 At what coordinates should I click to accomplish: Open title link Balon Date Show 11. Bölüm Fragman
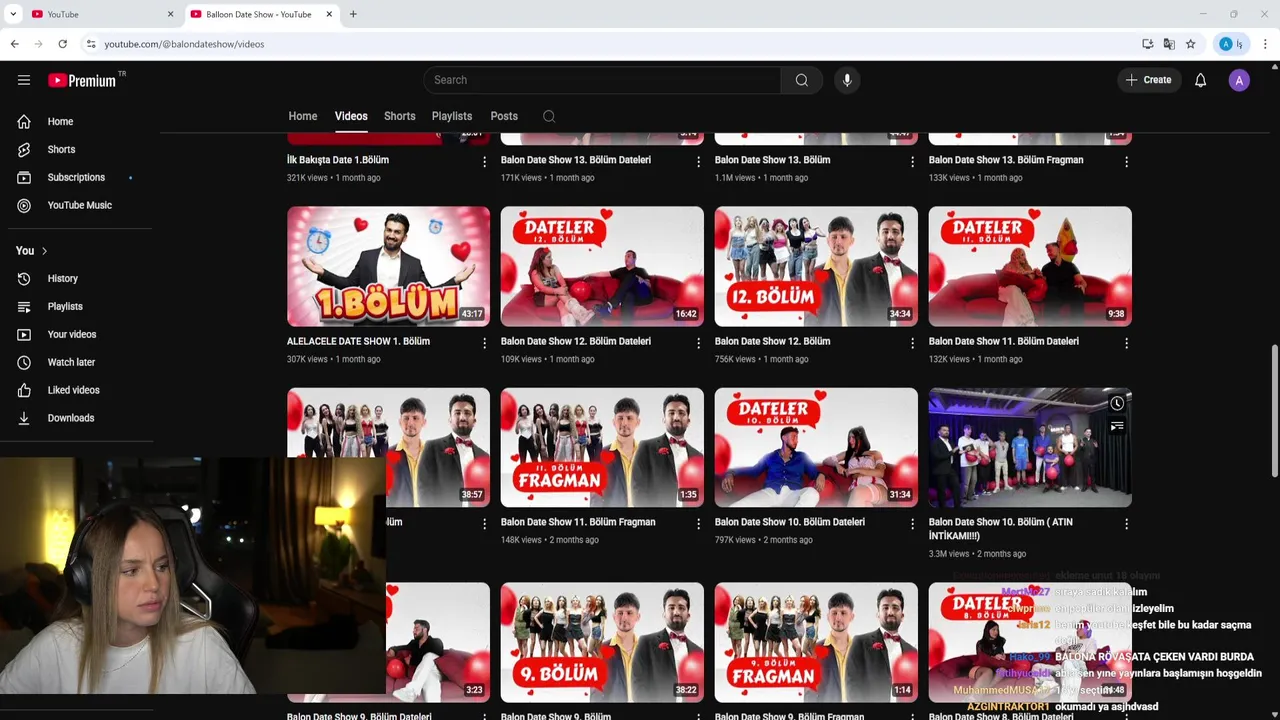[578, 522]
